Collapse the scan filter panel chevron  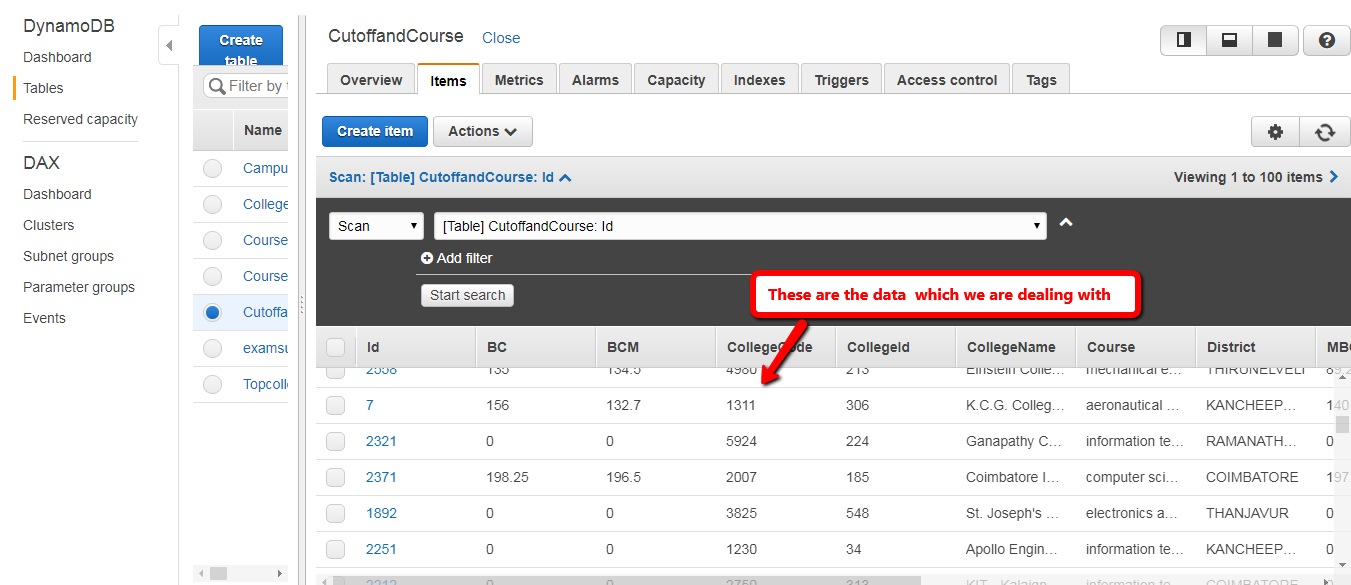1066,222
